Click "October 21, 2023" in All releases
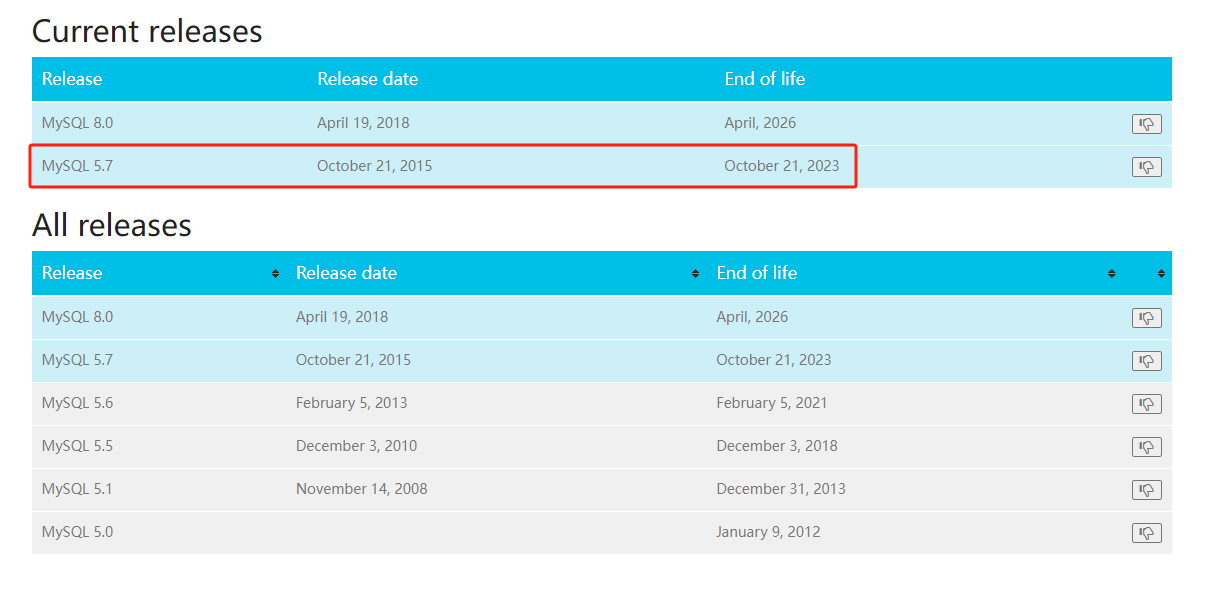Image resolution: width=1207 pixels, height=589 pixels. point(774,360)
